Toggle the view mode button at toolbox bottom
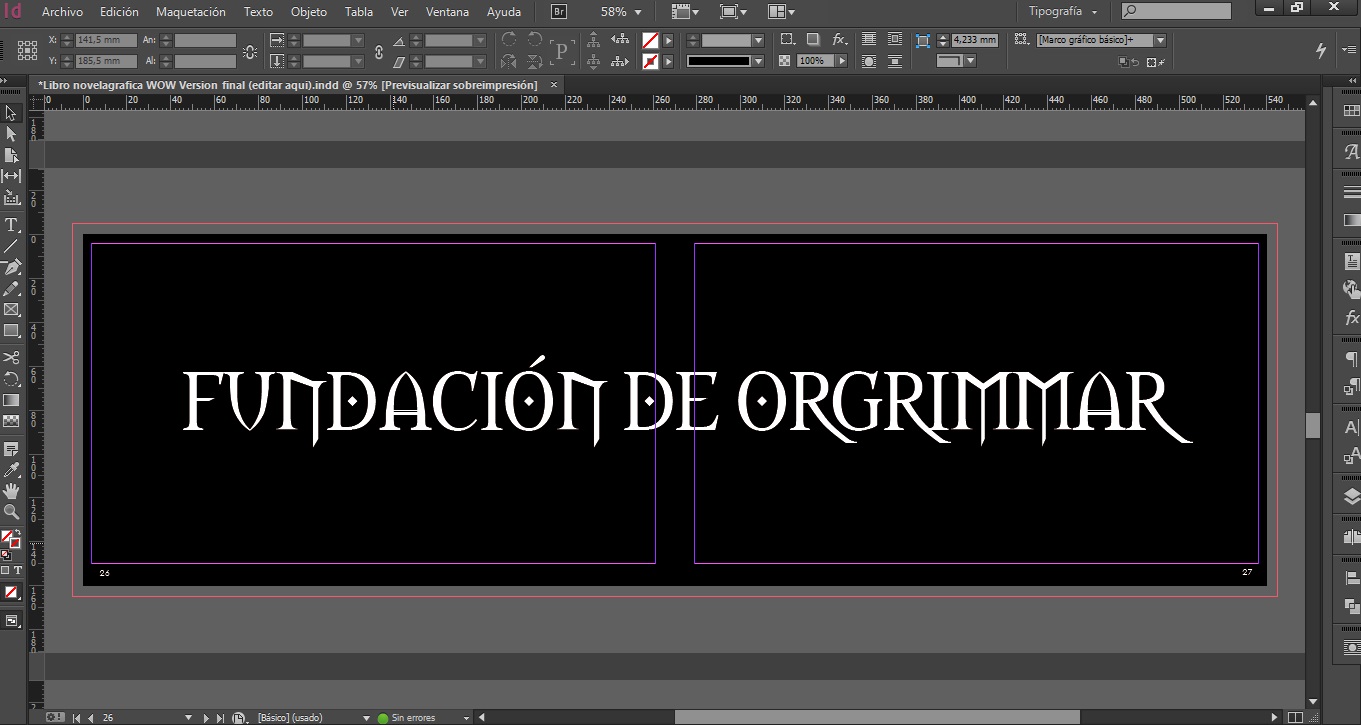Viewport: 1361px width, 725px height. click(x=12, y=621)
